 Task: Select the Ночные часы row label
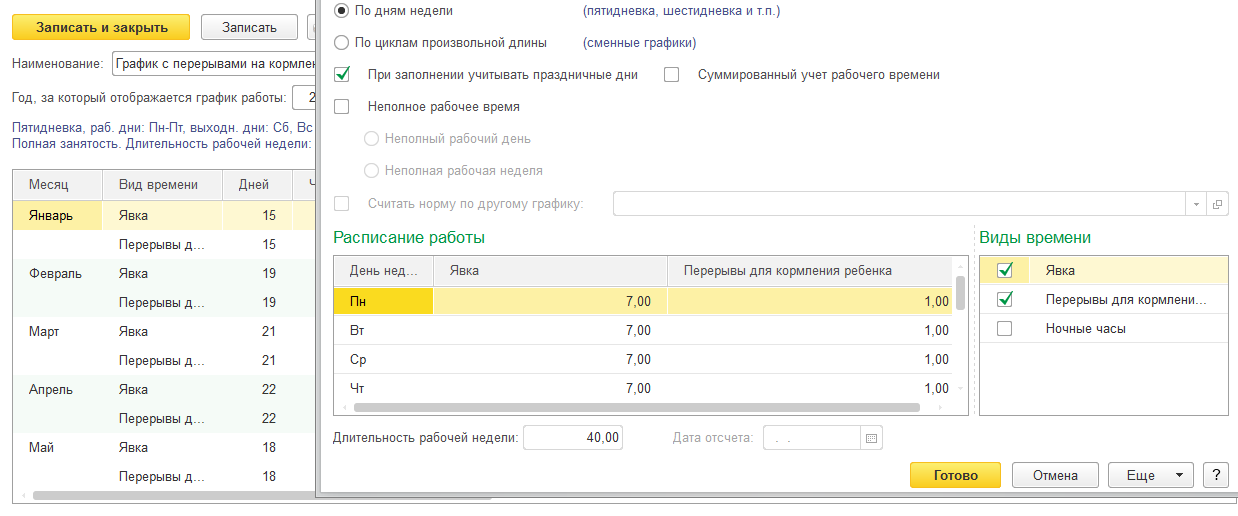click(x=1085, y=328)
